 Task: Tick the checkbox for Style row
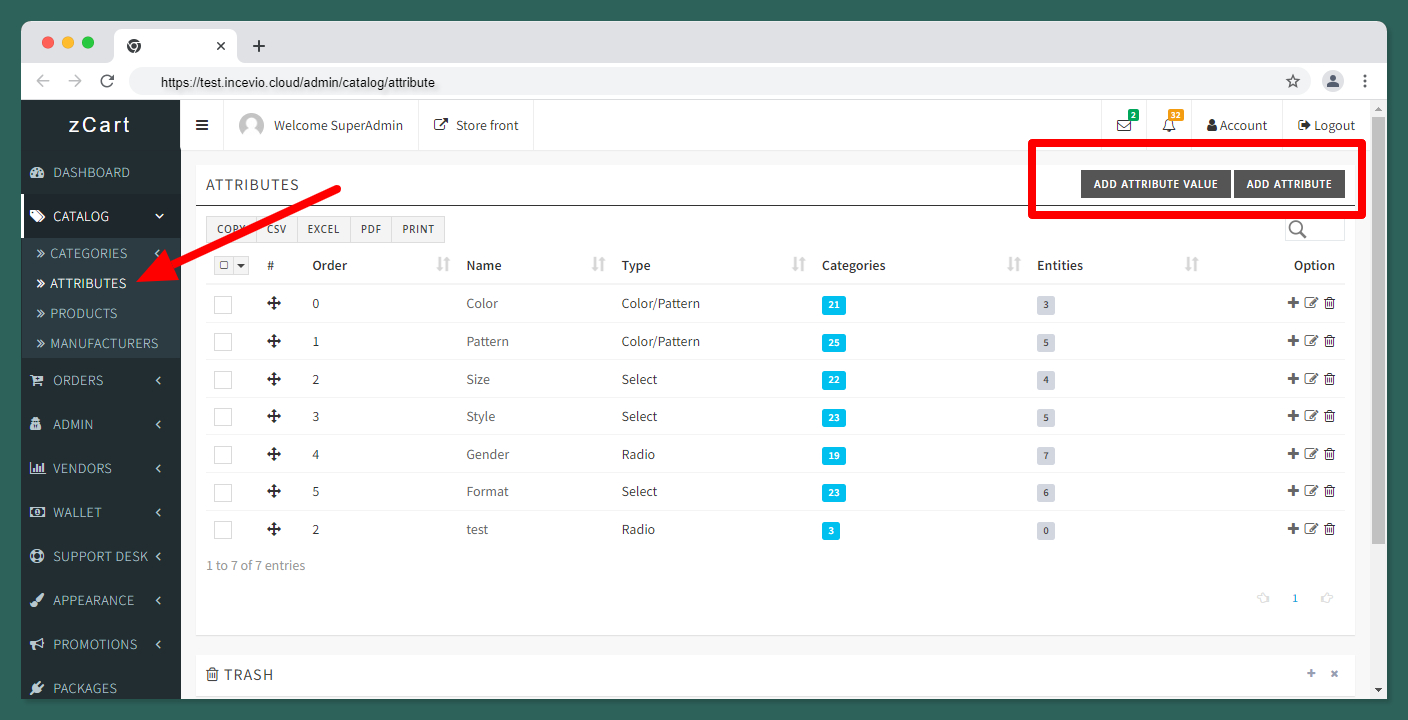pos(223,417)
